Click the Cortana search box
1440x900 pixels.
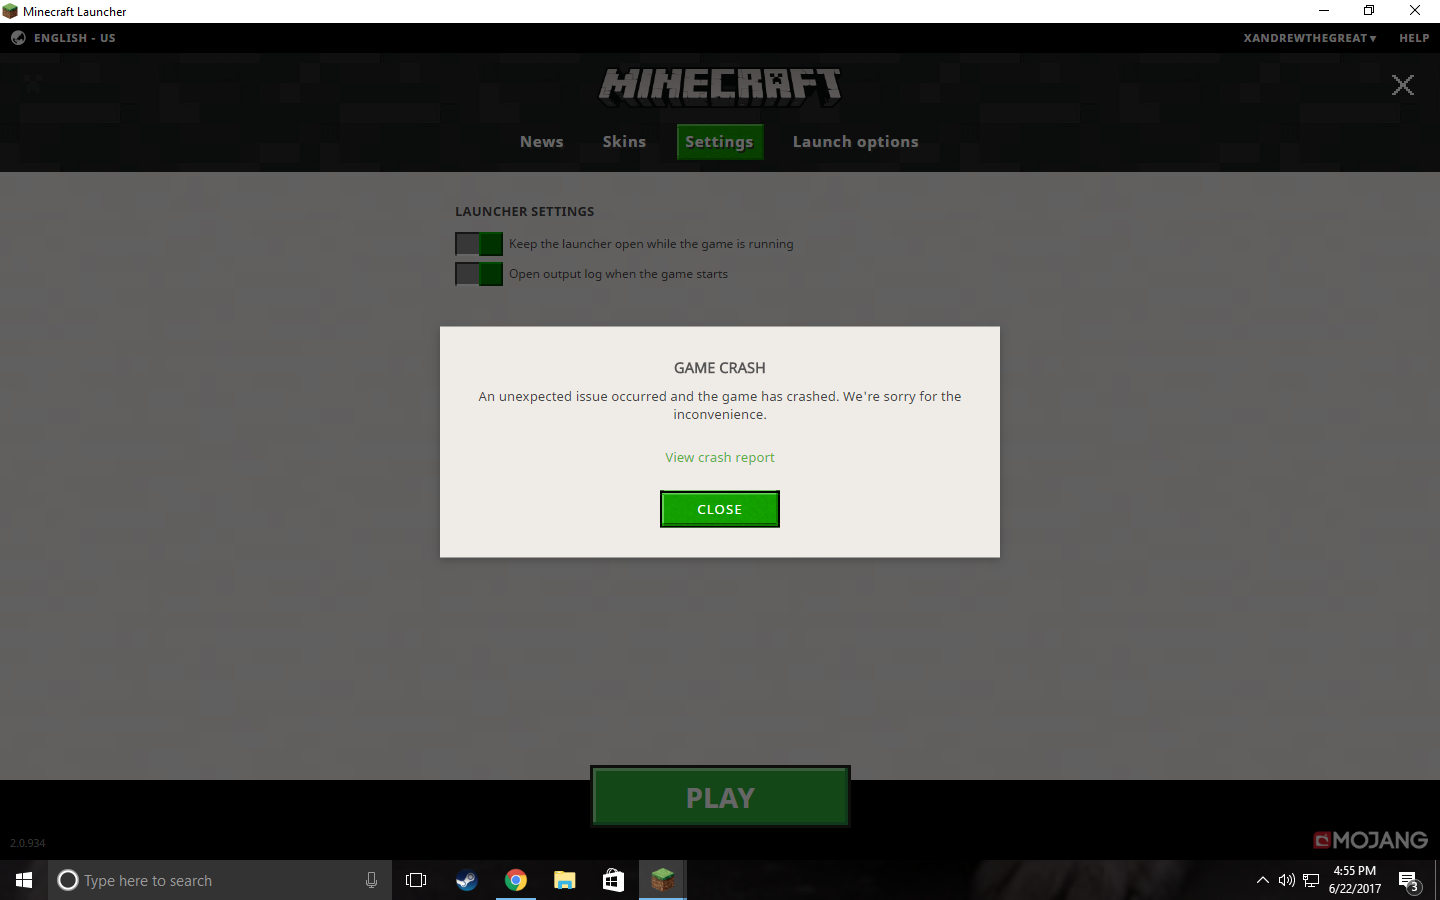coord(220,880)
